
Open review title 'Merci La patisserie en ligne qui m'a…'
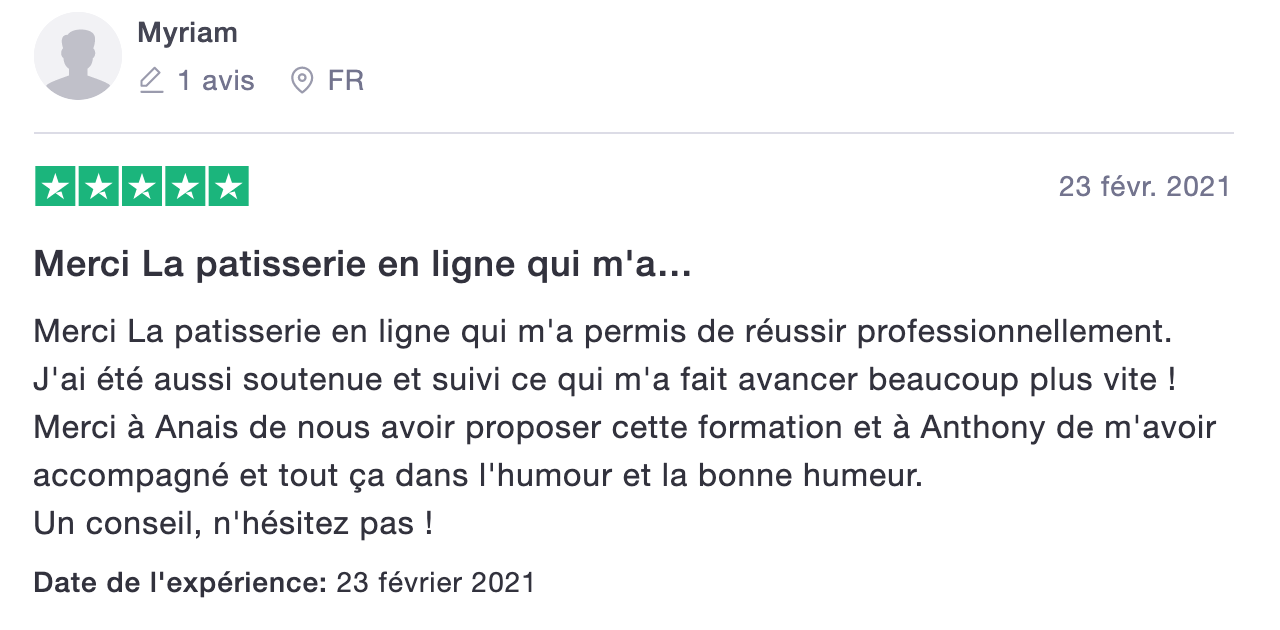point(363,266)
